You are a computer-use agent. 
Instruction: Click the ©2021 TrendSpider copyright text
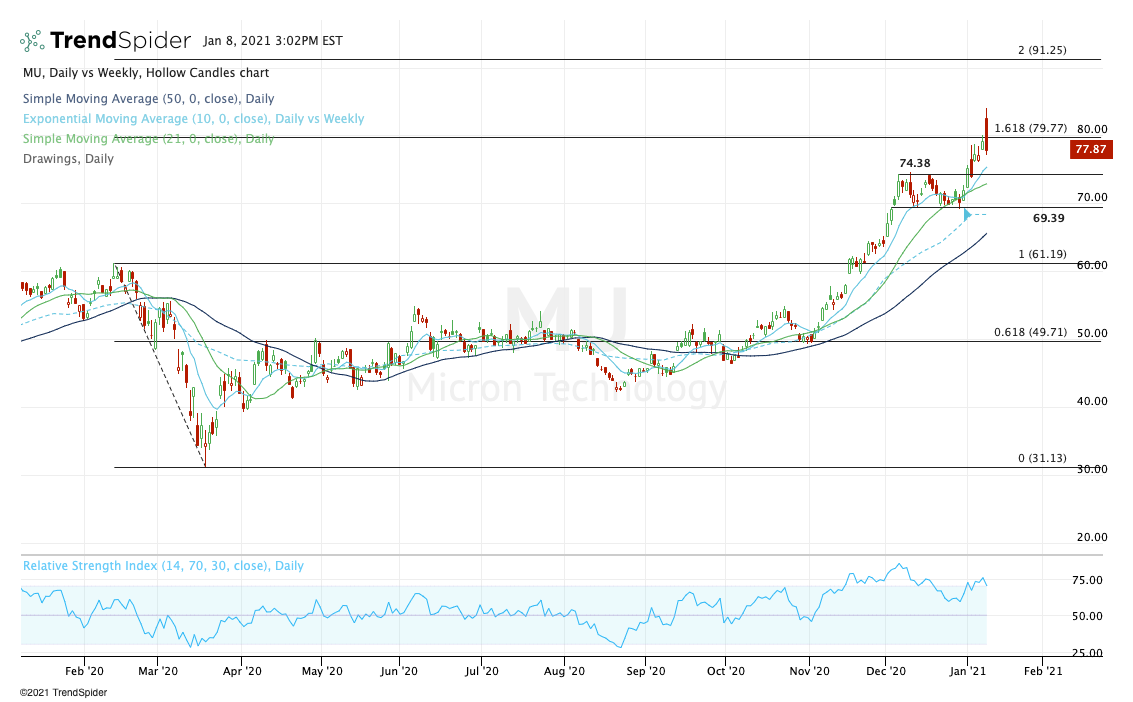[x=63, y=692]
